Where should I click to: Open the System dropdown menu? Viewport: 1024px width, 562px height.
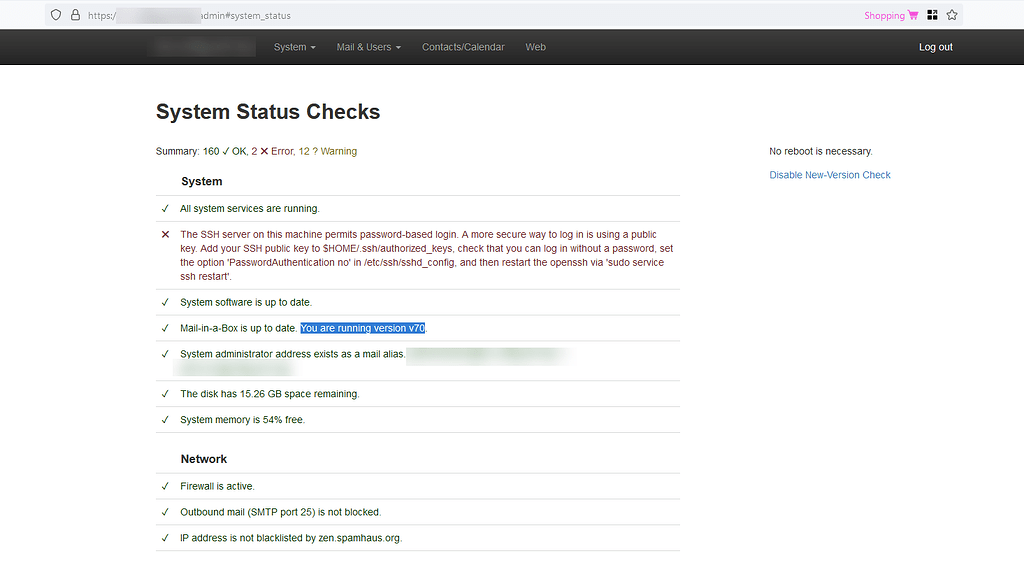click(294, 47)
